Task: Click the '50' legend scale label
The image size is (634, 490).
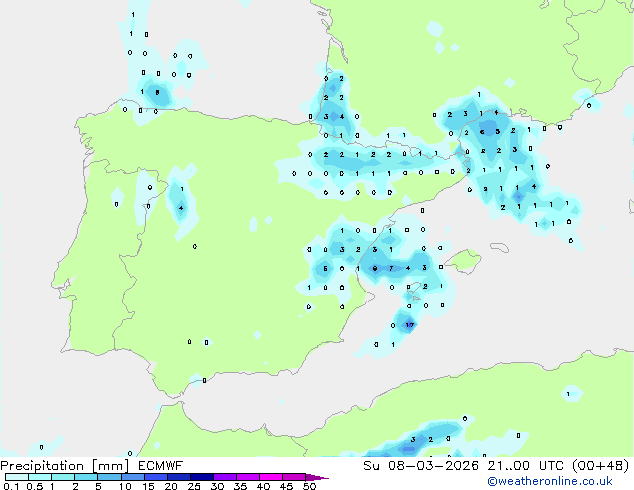Action: click(x=309, y=486)
